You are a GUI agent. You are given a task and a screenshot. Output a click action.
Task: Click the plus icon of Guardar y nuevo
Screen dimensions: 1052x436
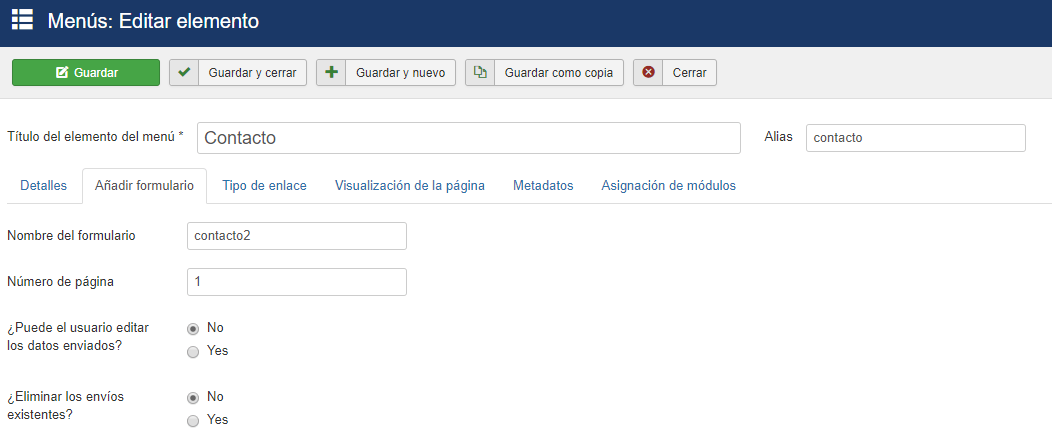tap(331, 72)
